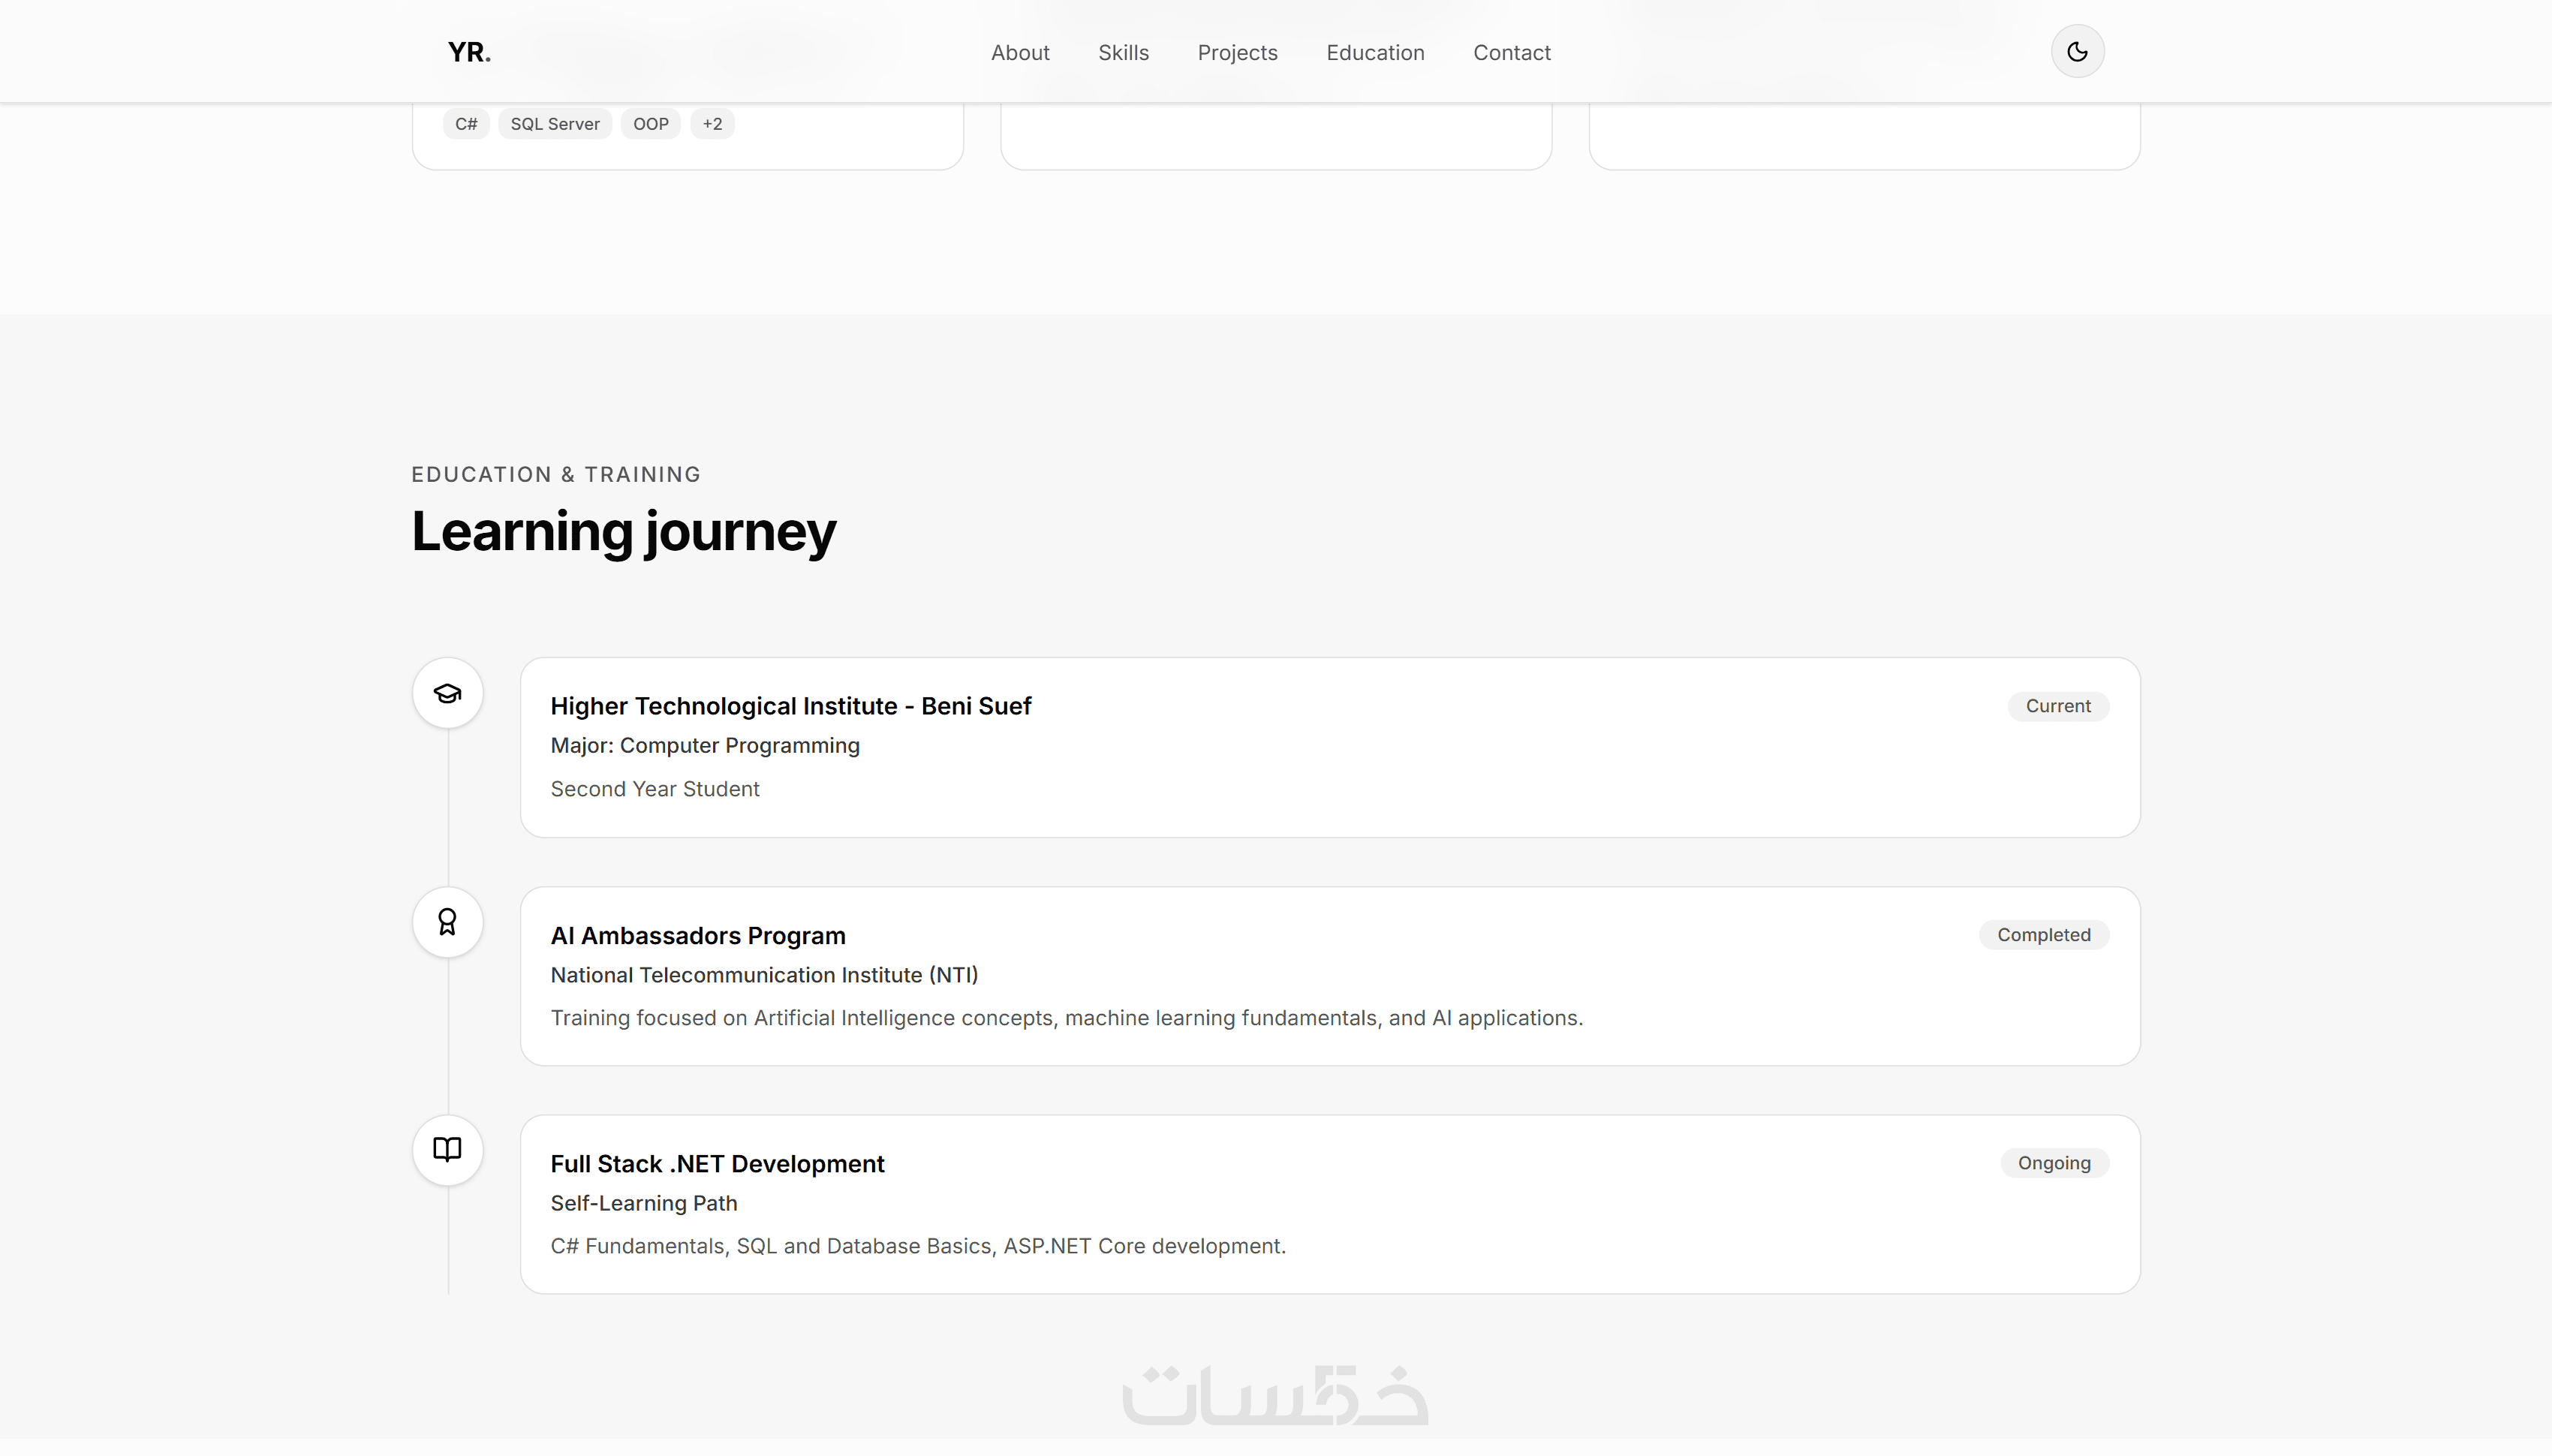Click the Current status badge
Screen dimensions: 2552x1456
click(x=2058, y=706)
